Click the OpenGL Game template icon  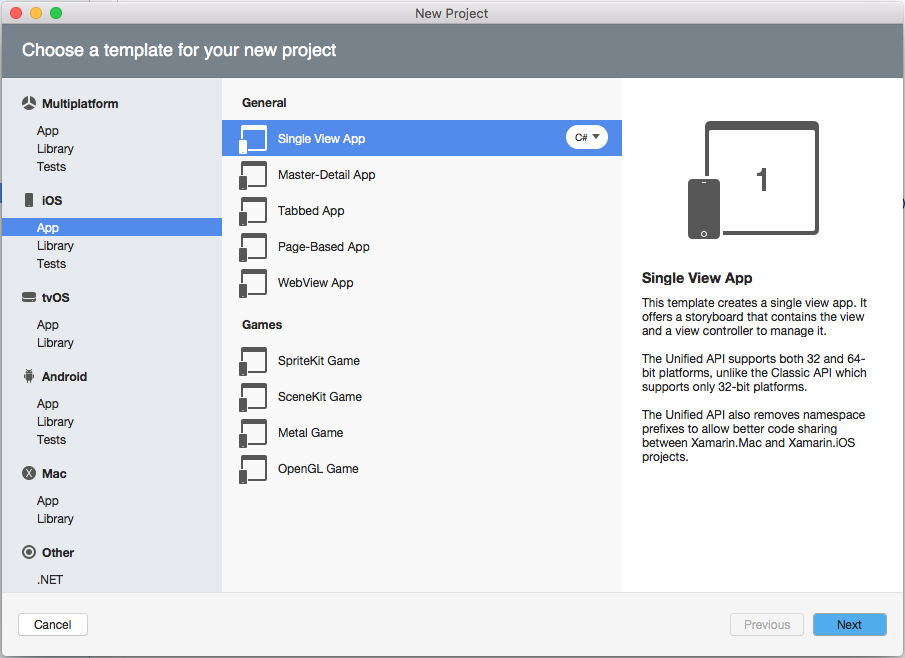click(253, 468)
